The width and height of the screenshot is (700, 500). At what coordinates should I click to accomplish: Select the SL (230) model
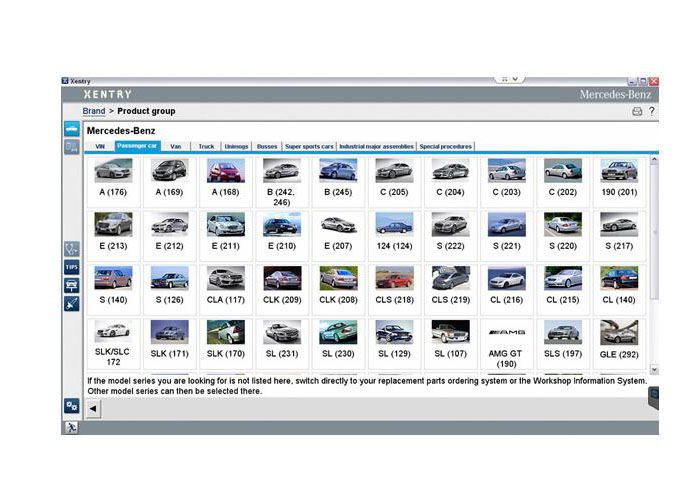pos(338,343)
